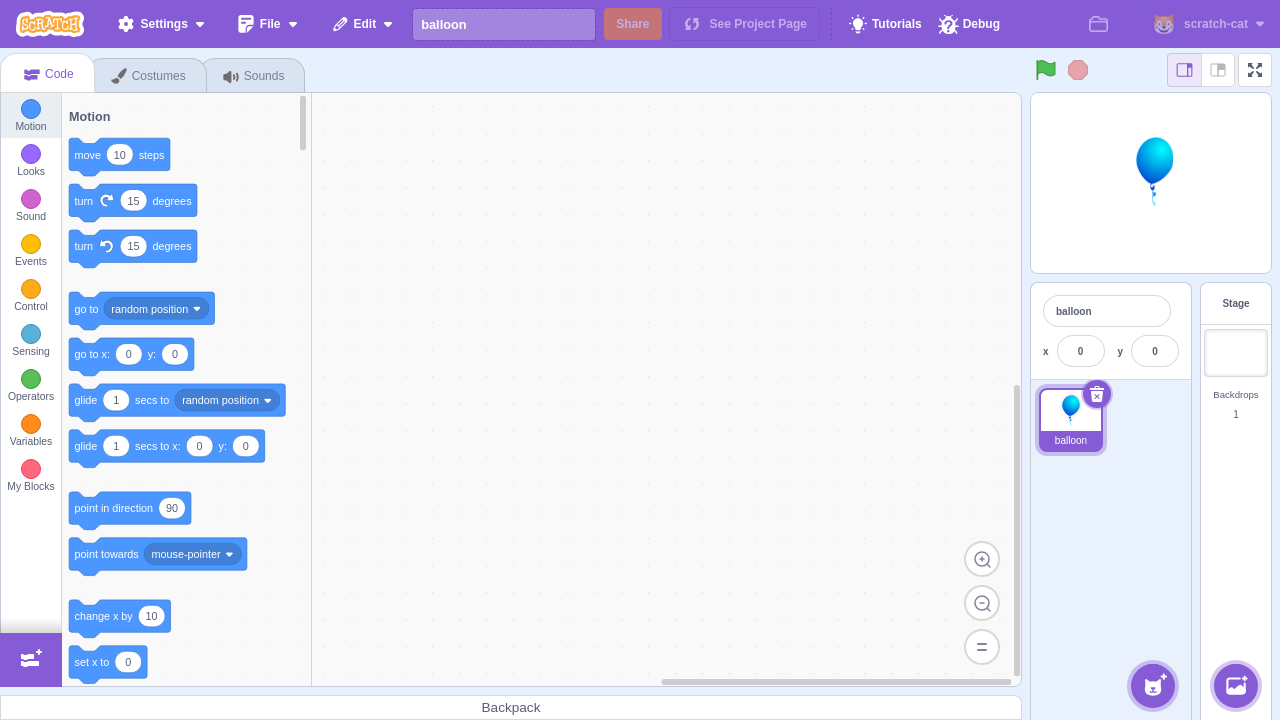The image size is (1280, 720).
Task: Select the My Blocks category
Action: pyautogui.click(x=31, y=476)
